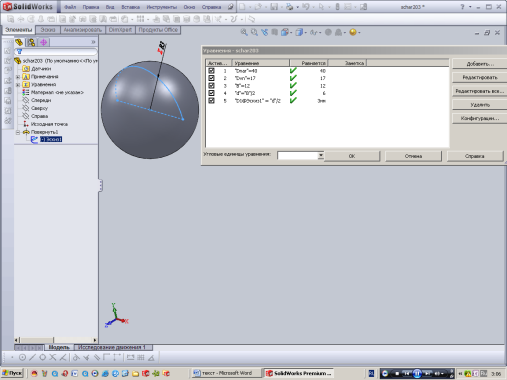Click the Print icon in top toolbar

pyautogui.click(x=289, y=7)
